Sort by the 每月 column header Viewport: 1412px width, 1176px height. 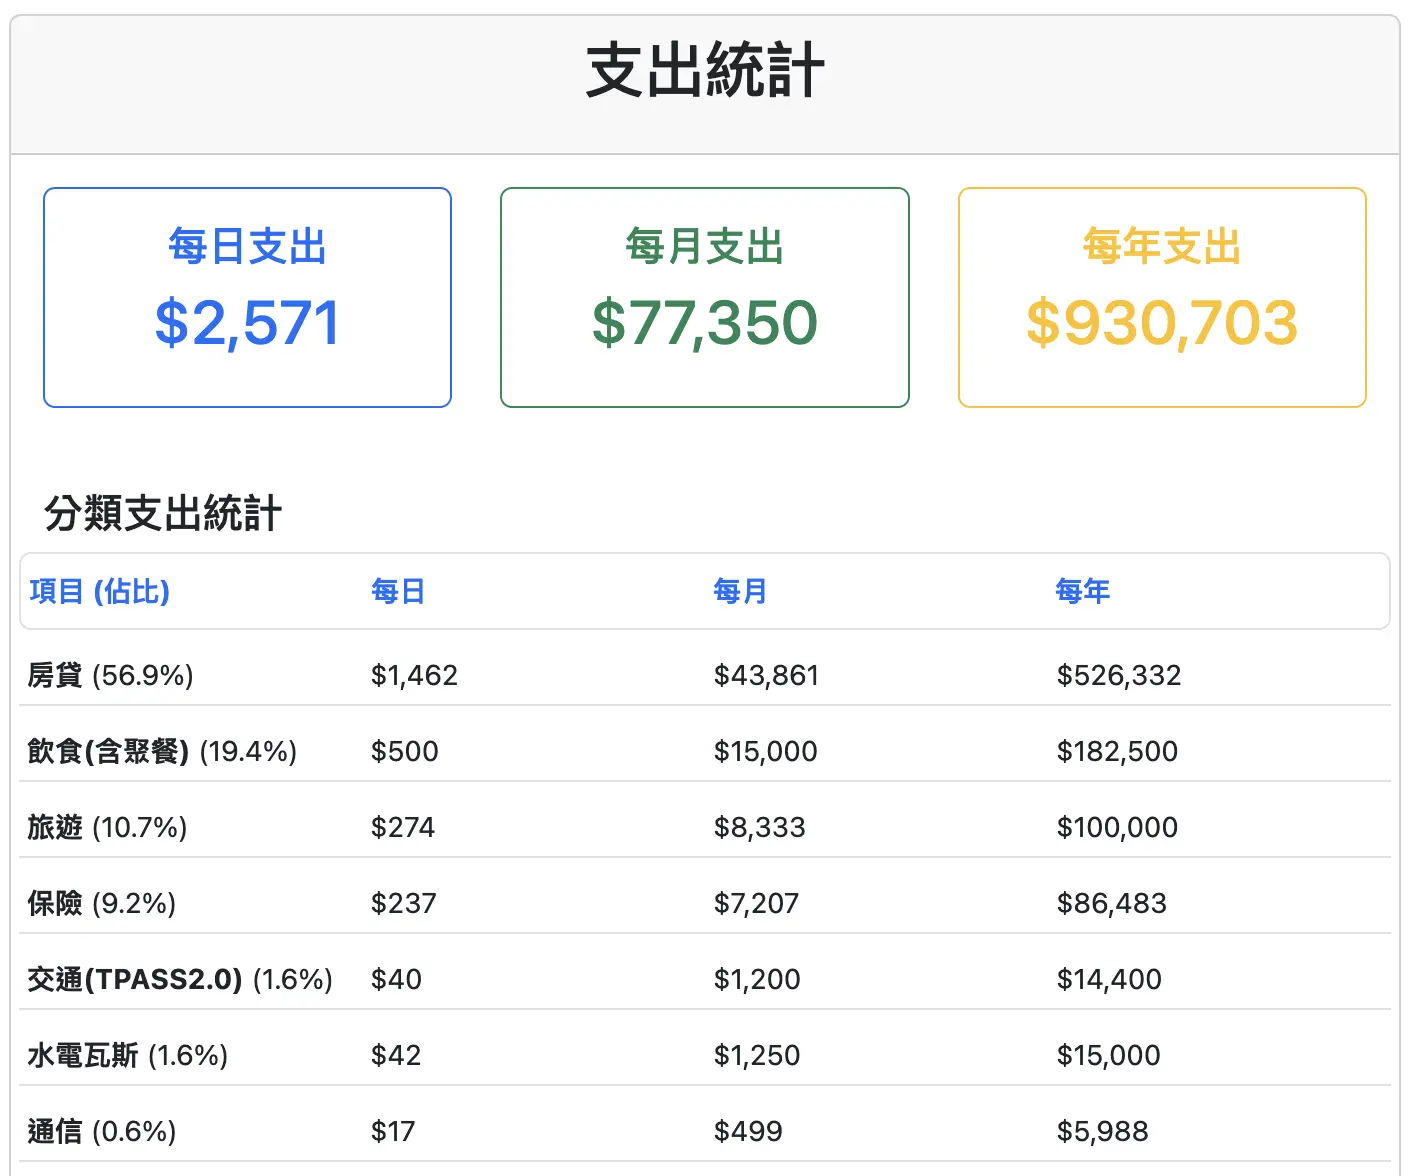tap(739, 591)
